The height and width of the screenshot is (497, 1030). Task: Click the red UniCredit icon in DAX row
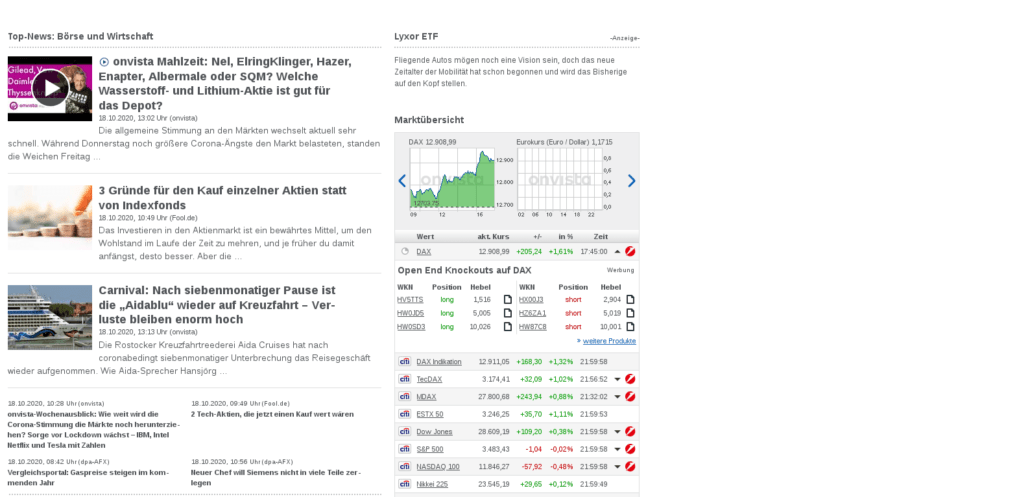click(630, 251)
